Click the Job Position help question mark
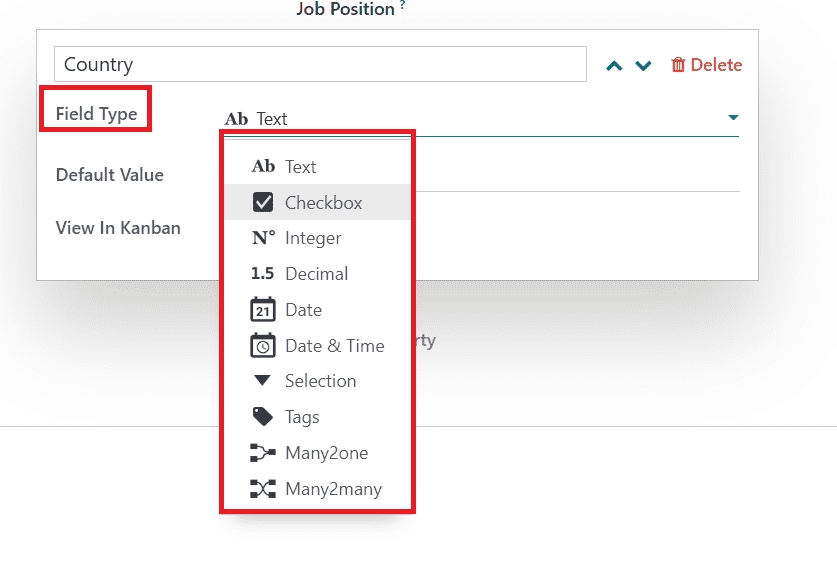The width and height of the screenshot is (837, 565). [402, 6]
